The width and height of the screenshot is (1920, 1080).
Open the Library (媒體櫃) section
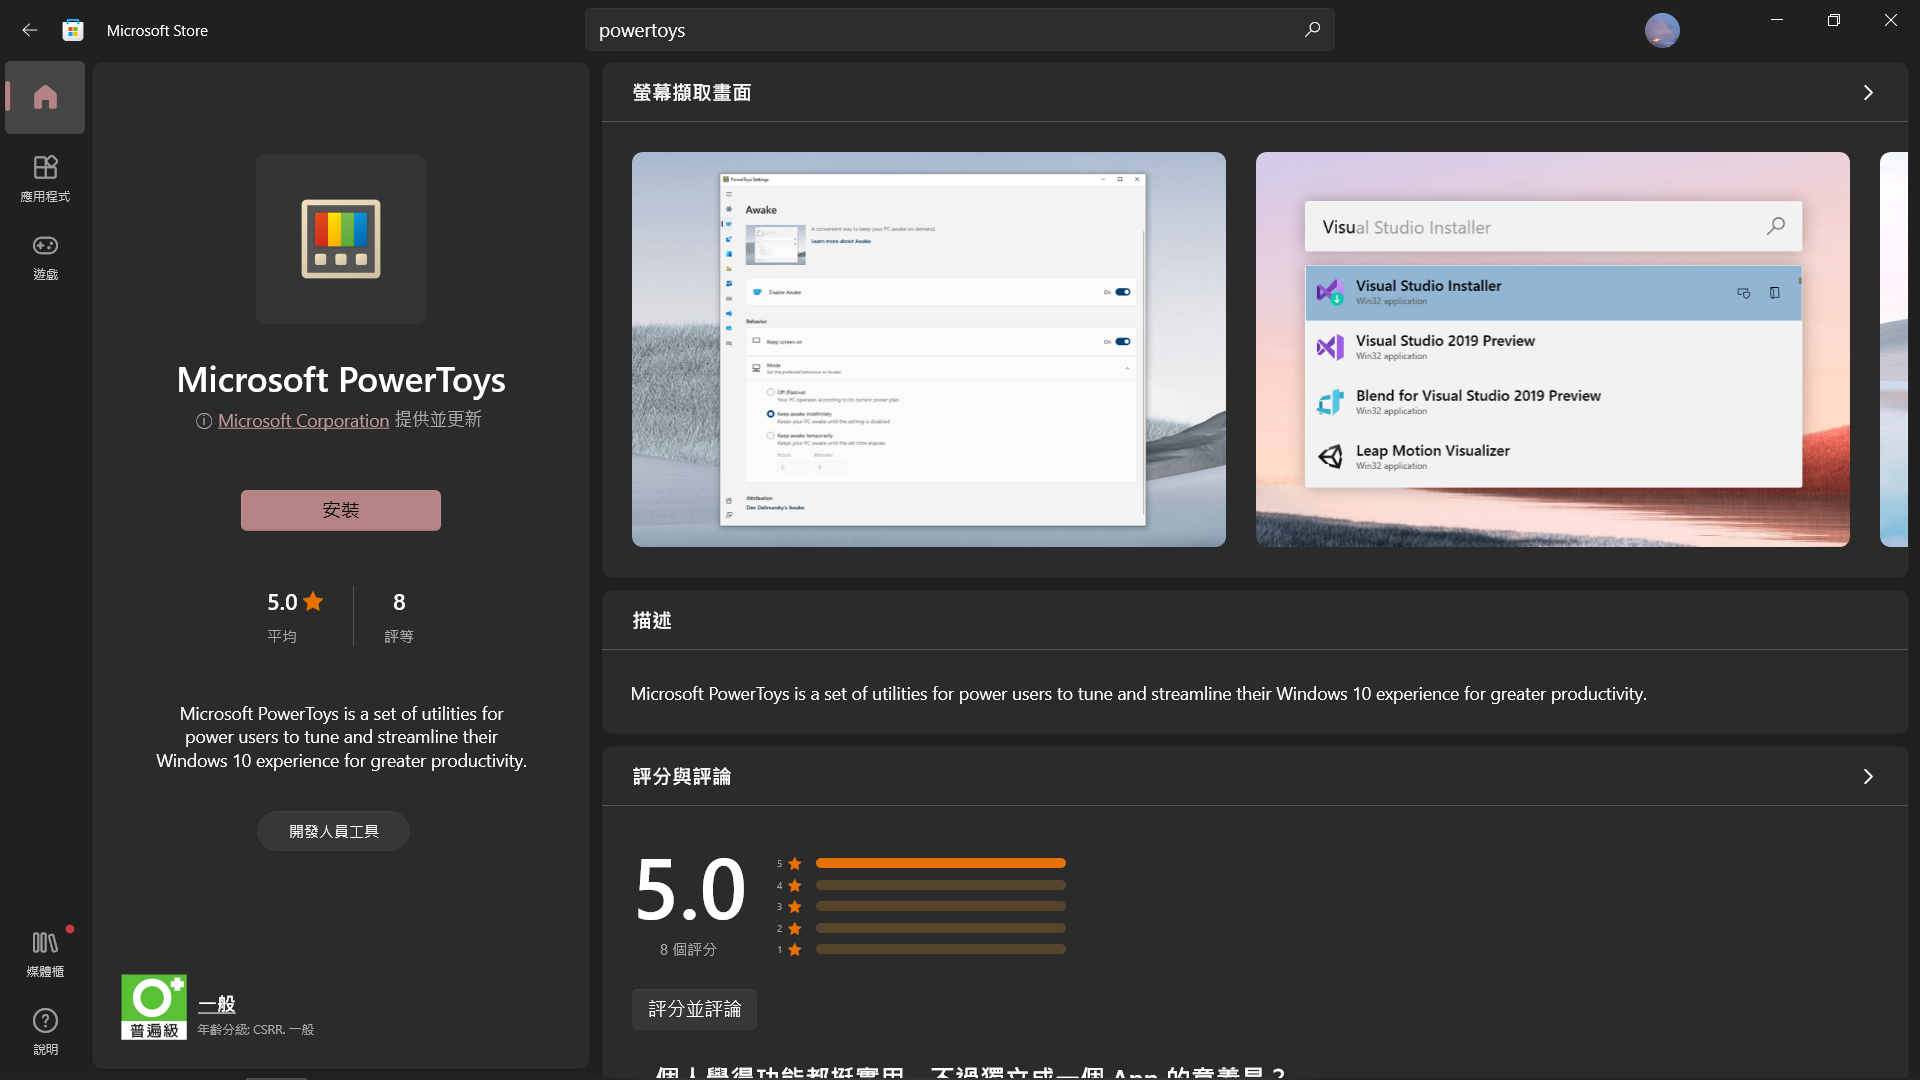pos(45,954)
